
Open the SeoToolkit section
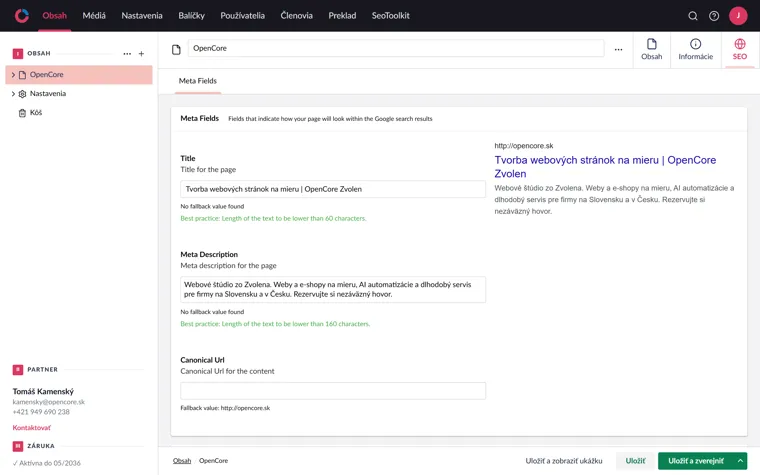point(391,16)
